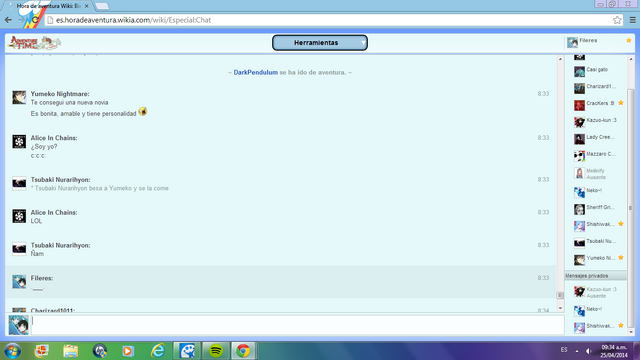
Task: Click Neko~! avatar under Mensajes privados
Action: (x=579, y=311)
